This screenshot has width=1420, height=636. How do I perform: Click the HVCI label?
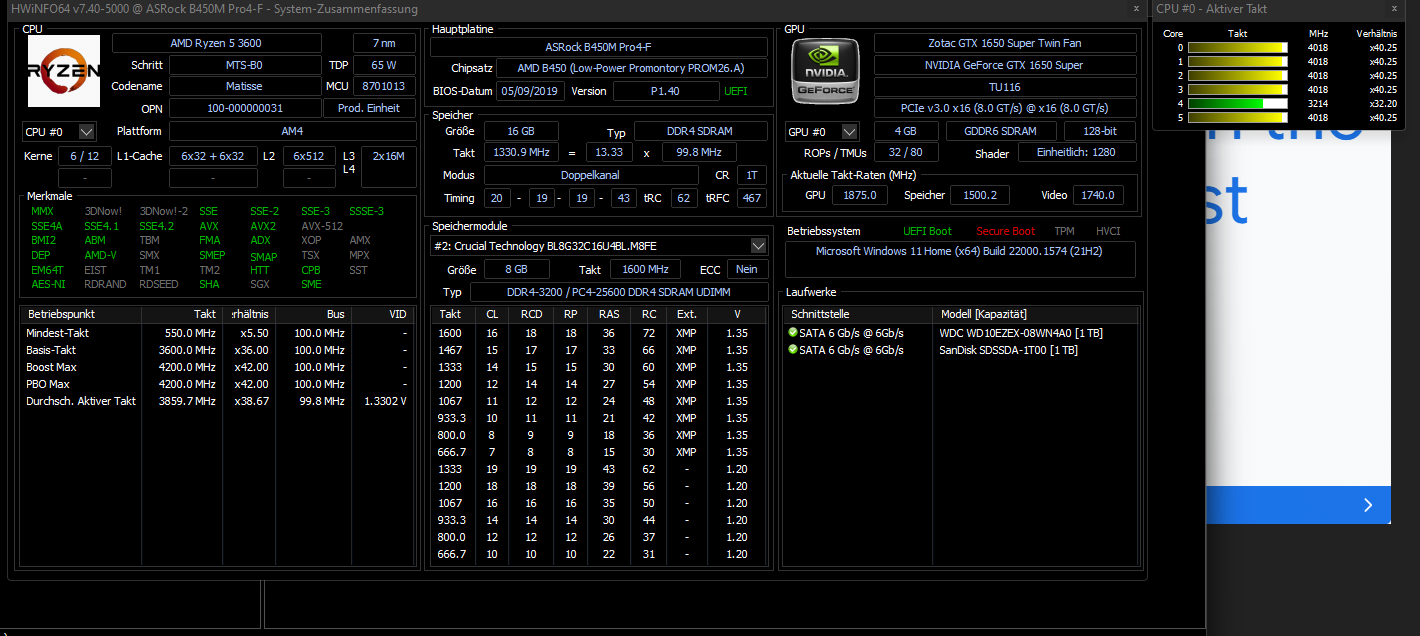[x=1108, y=231]
